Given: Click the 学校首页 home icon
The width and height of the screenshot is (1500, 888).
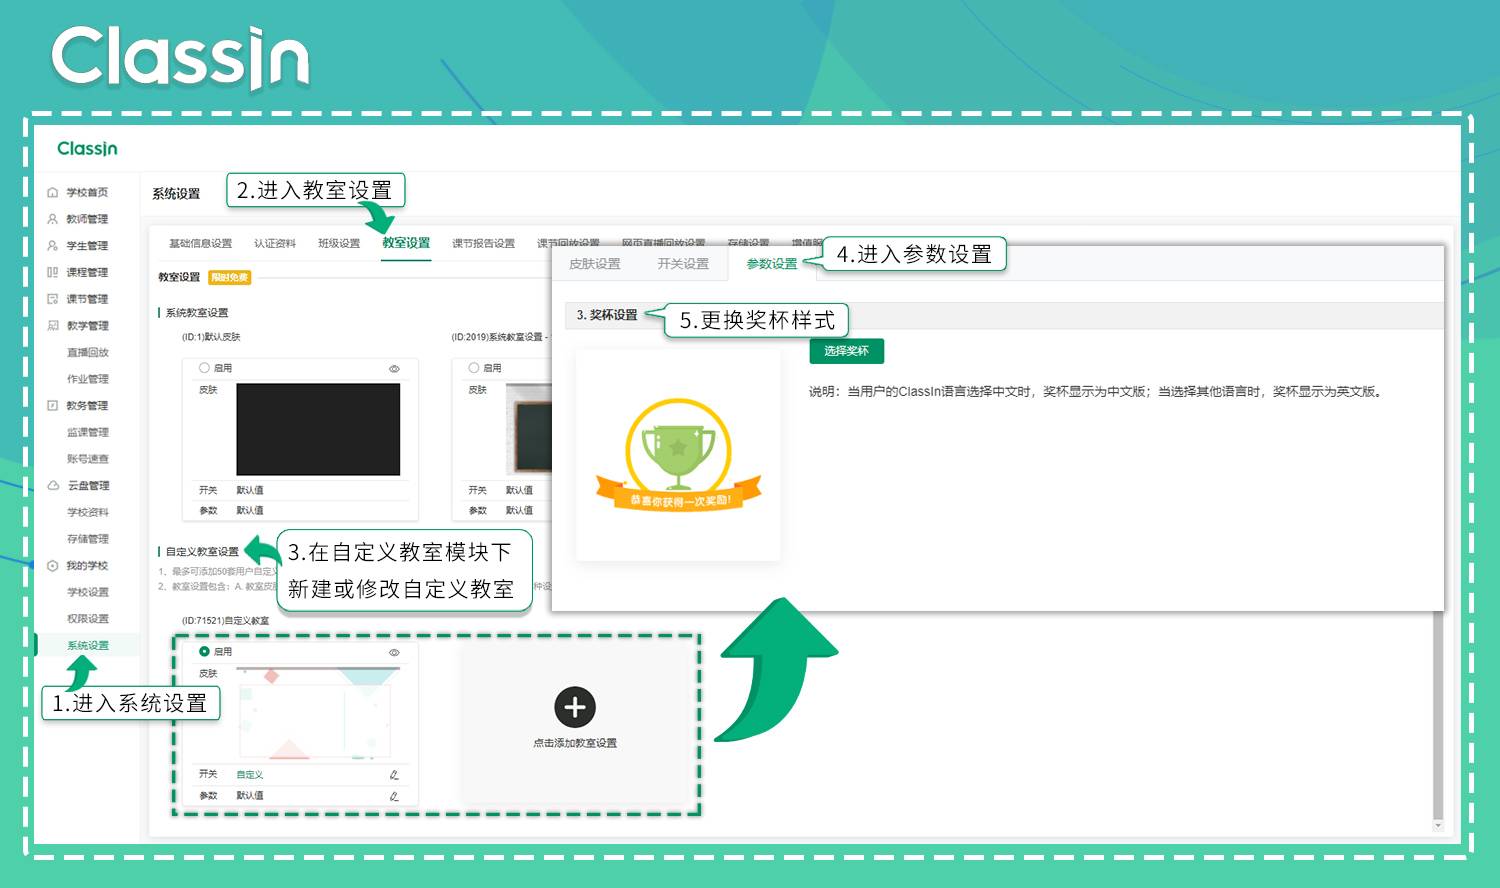Looking at the screenshot, I should [x=53, y=192].
